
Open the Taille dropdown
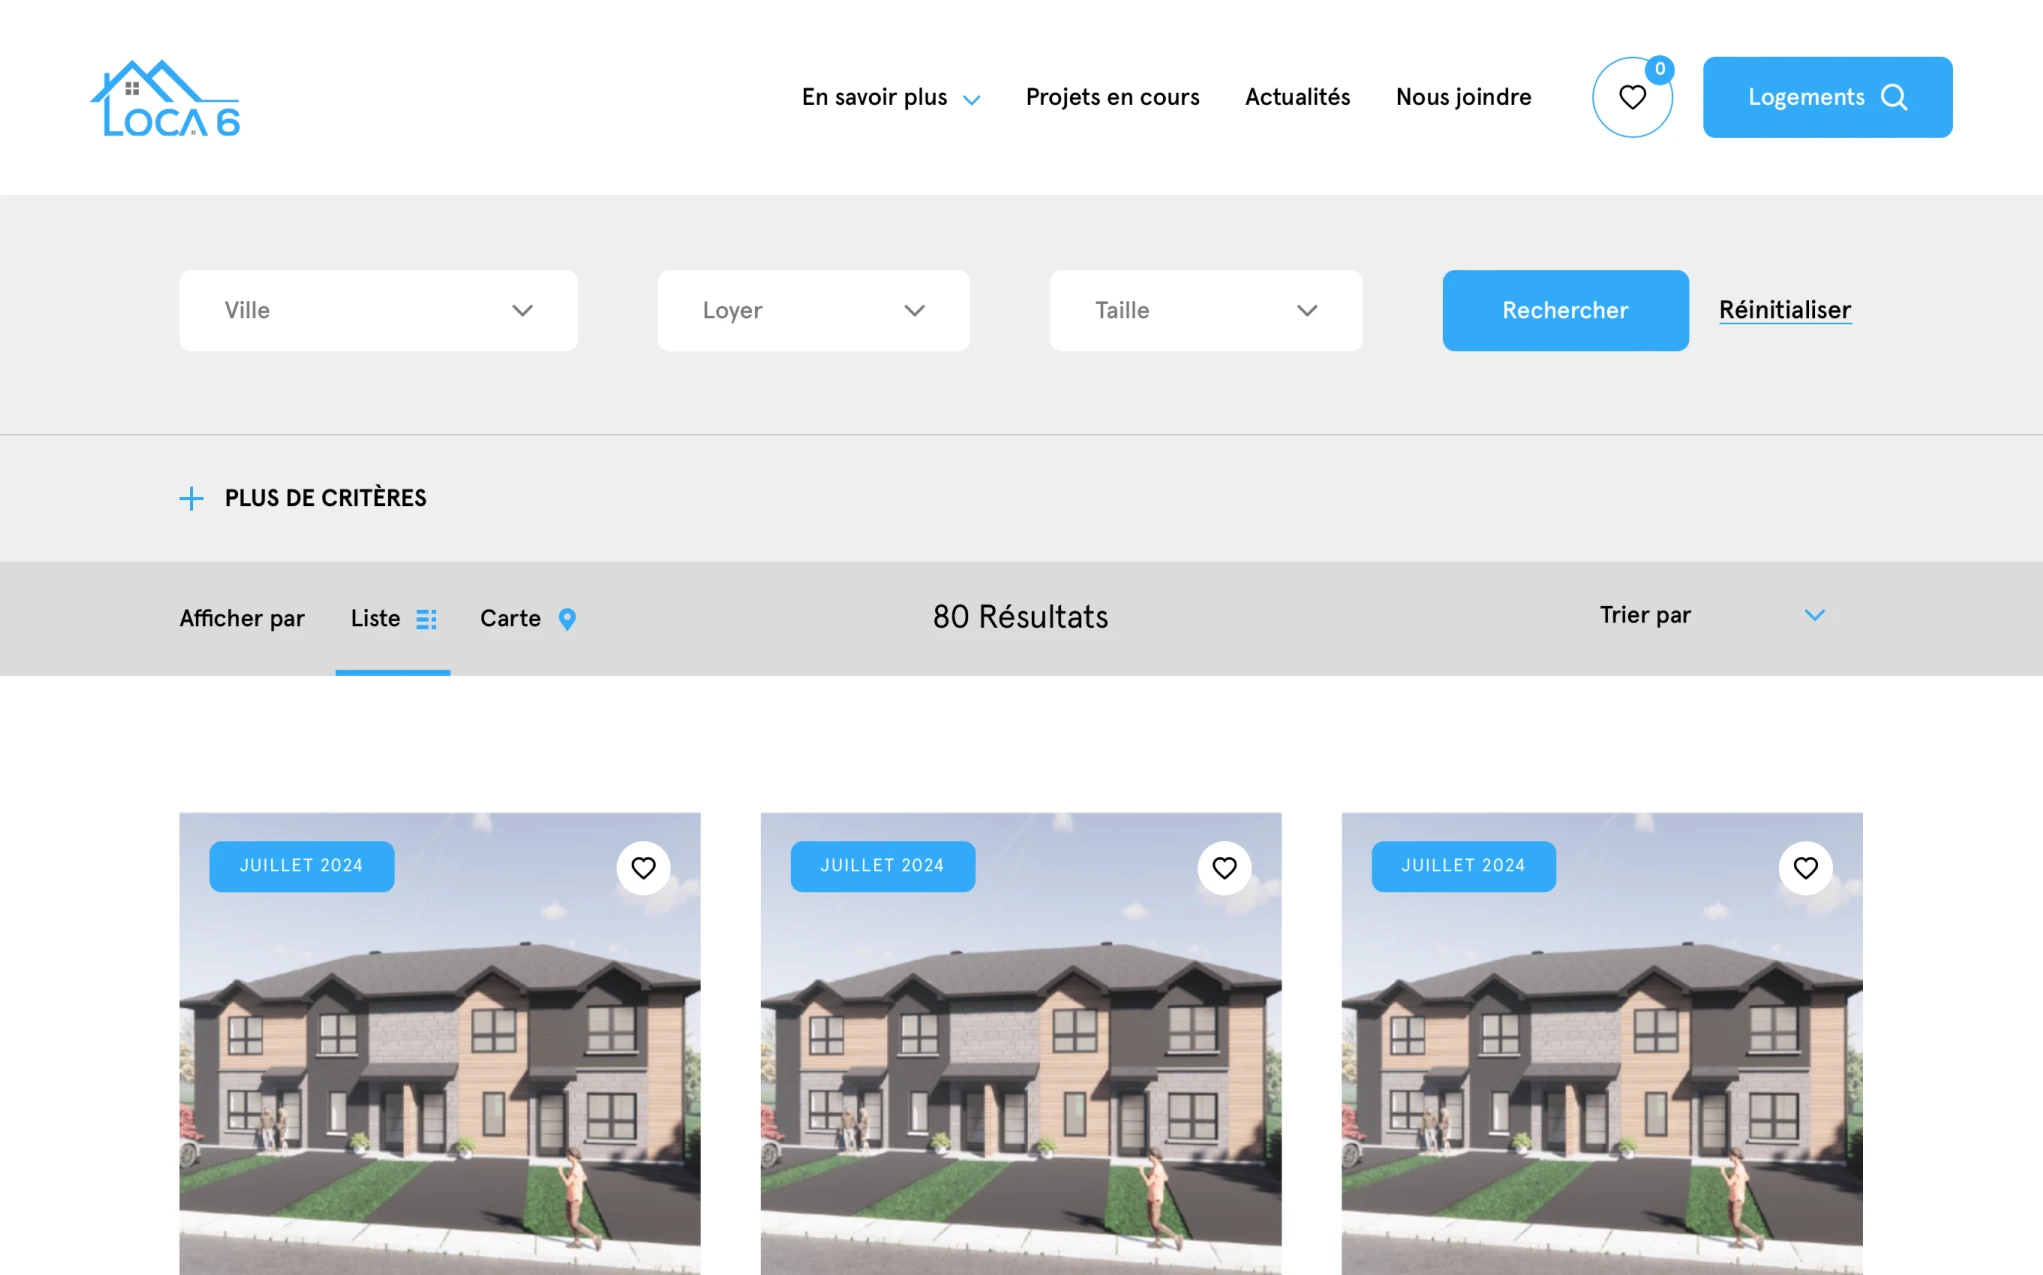pos(1205,310)
